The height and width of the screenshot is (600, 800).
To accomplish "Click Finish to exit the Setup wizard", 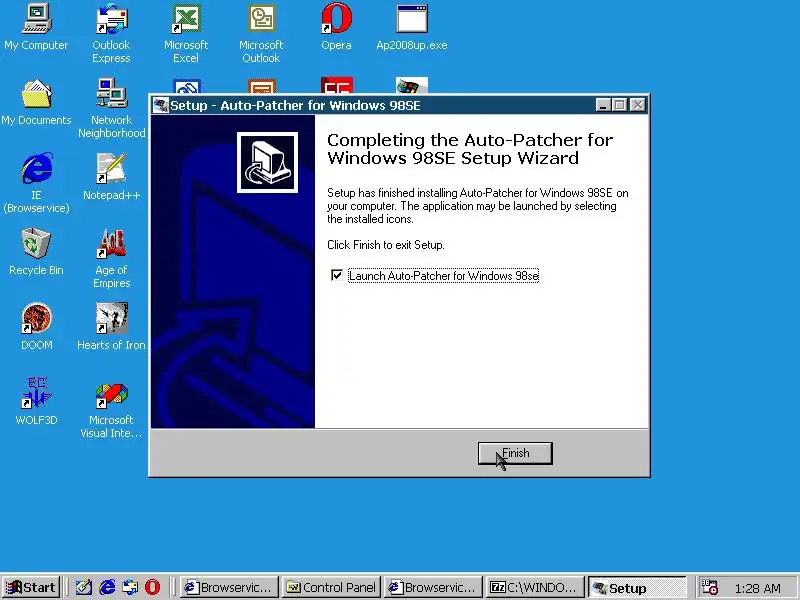I will [x=515, y=453].
